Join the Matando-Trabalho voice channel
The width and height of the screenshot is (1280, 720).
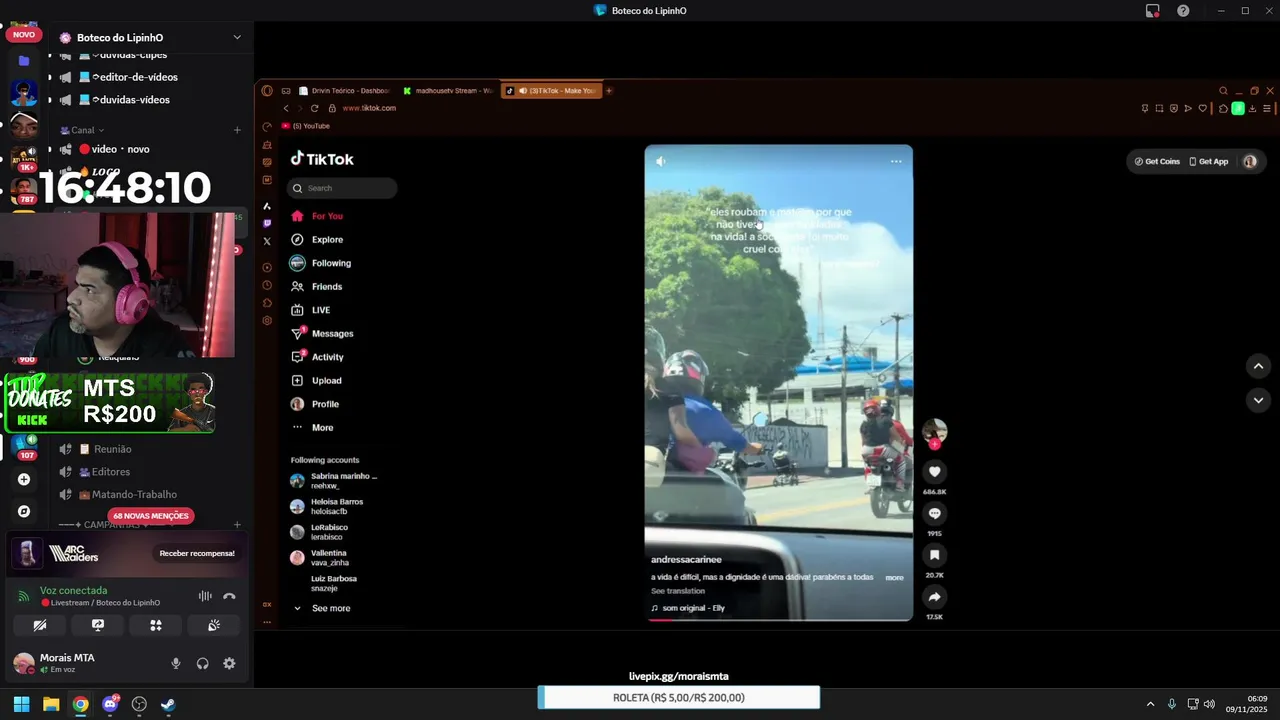[x=134, y=494]
